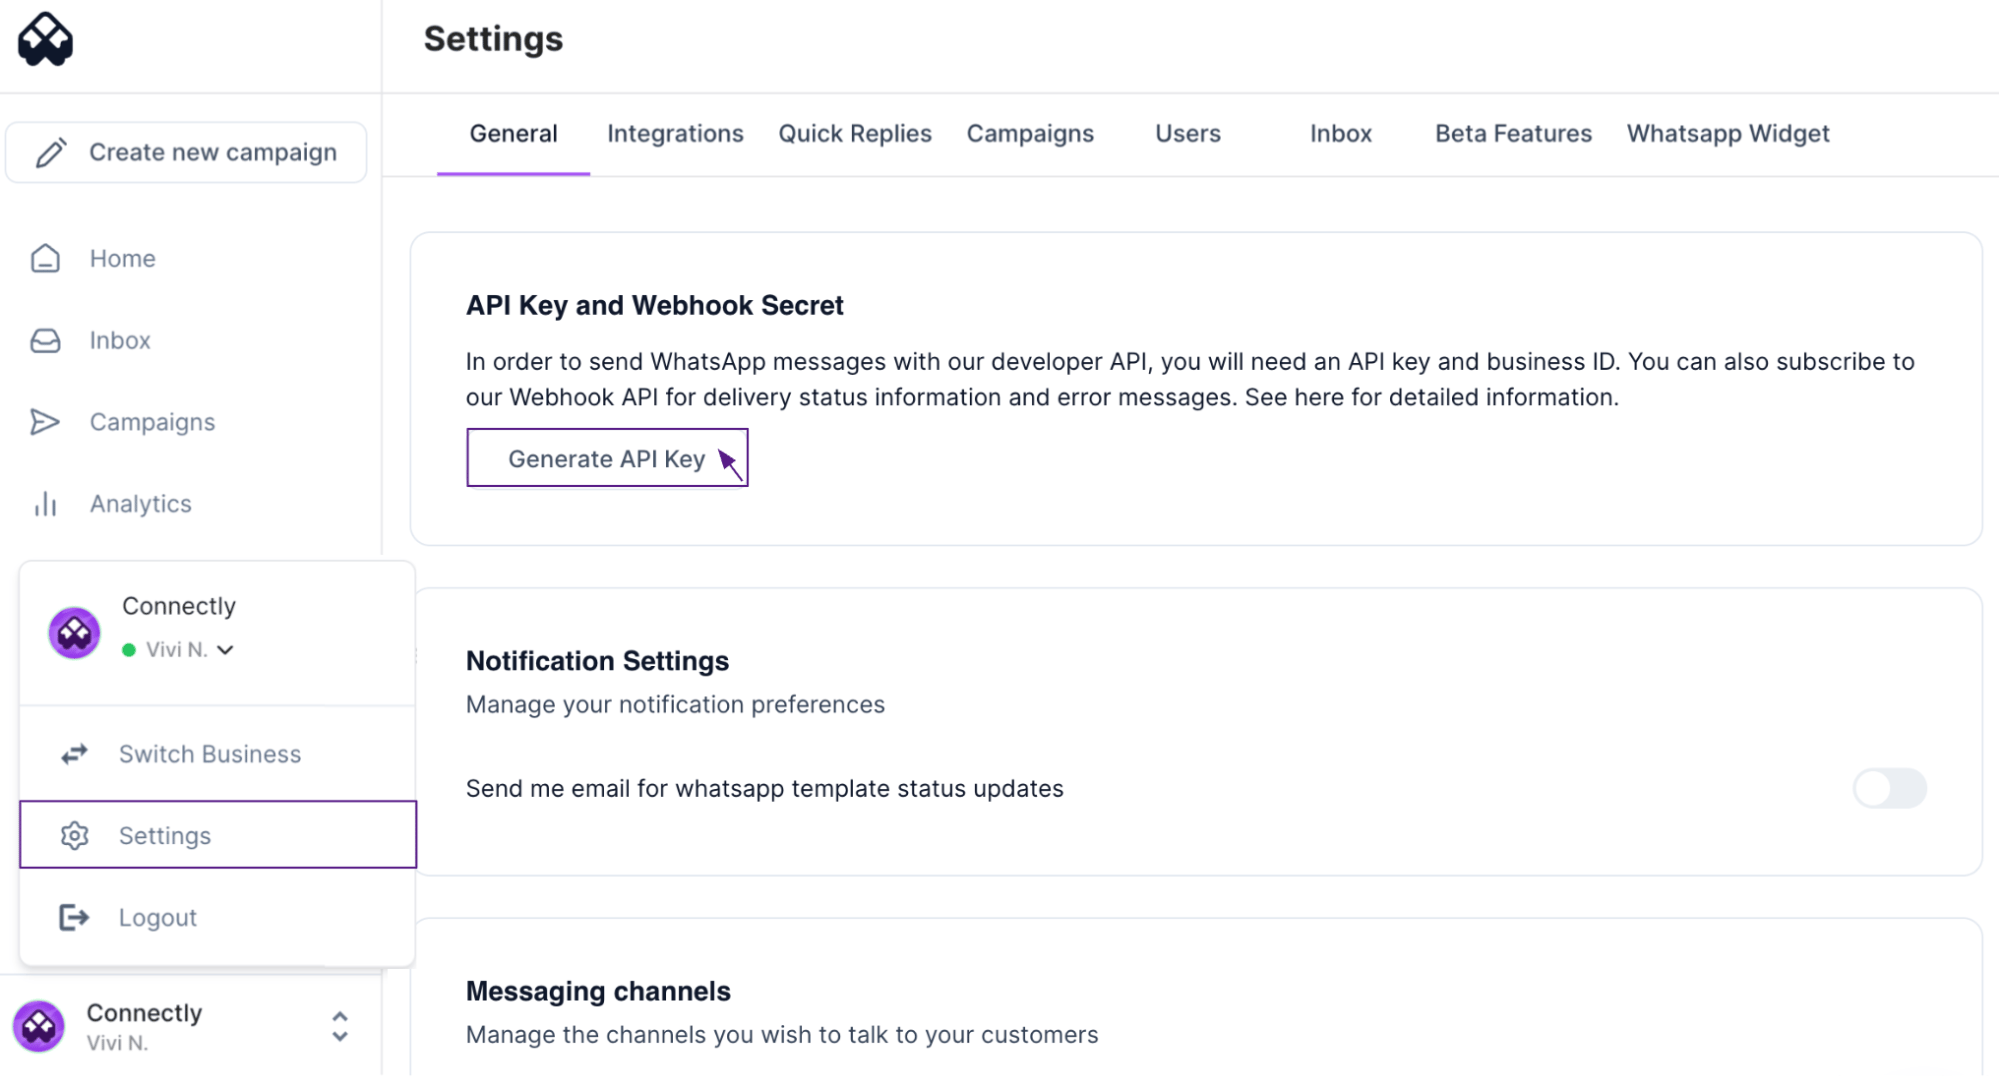This screenshot has width=1999, height=1083.
Task: Open Inbox from the sidebar
Action: click(x=120, y=341)
